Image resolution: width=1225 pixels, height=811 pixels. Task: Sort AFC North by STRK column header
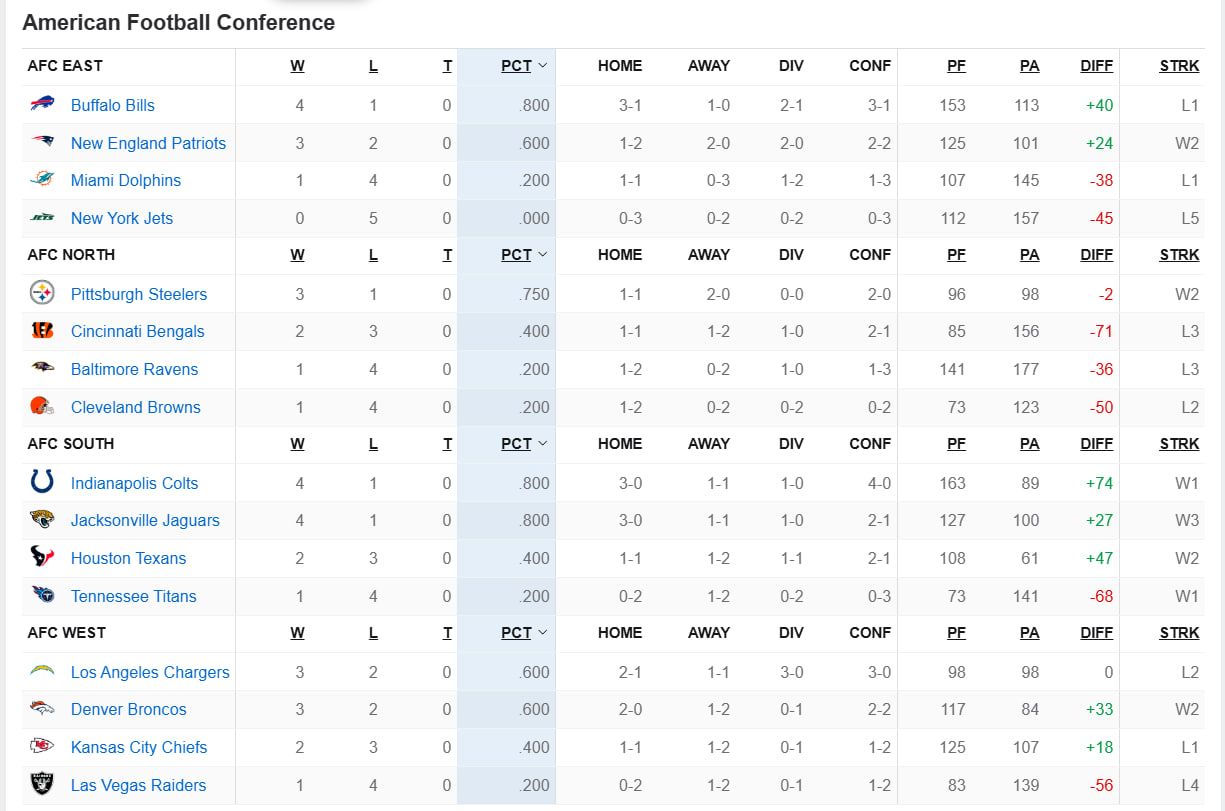pos(1179,255)
